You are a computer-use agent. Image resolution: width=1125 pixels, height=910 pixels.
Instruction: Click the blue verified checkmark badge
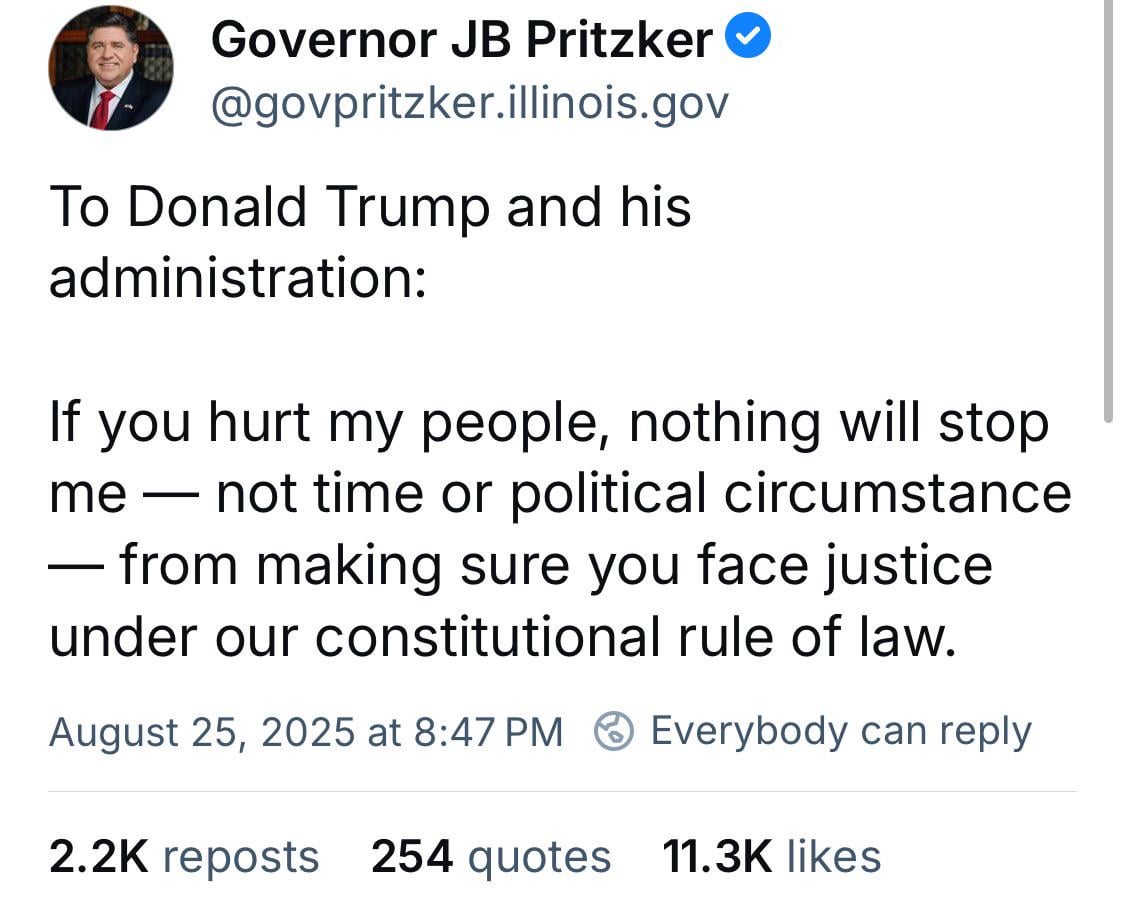tap(748, 36)
